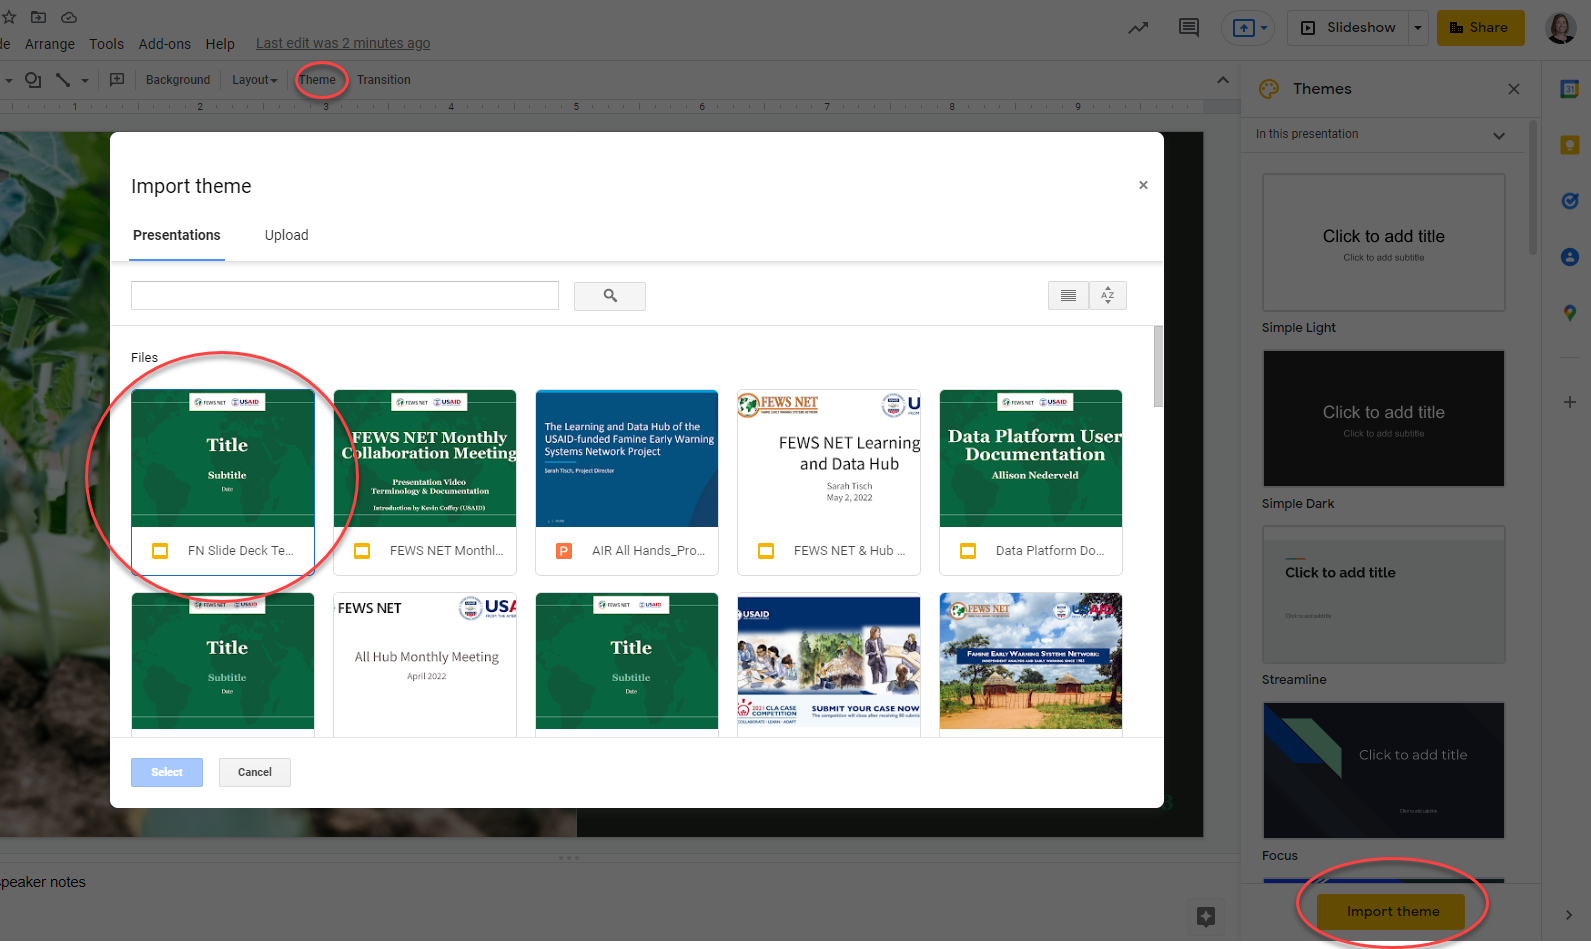The image size is (1591, 949).
Task: Close the Themes panel
Action: [x=1513, y=89]
